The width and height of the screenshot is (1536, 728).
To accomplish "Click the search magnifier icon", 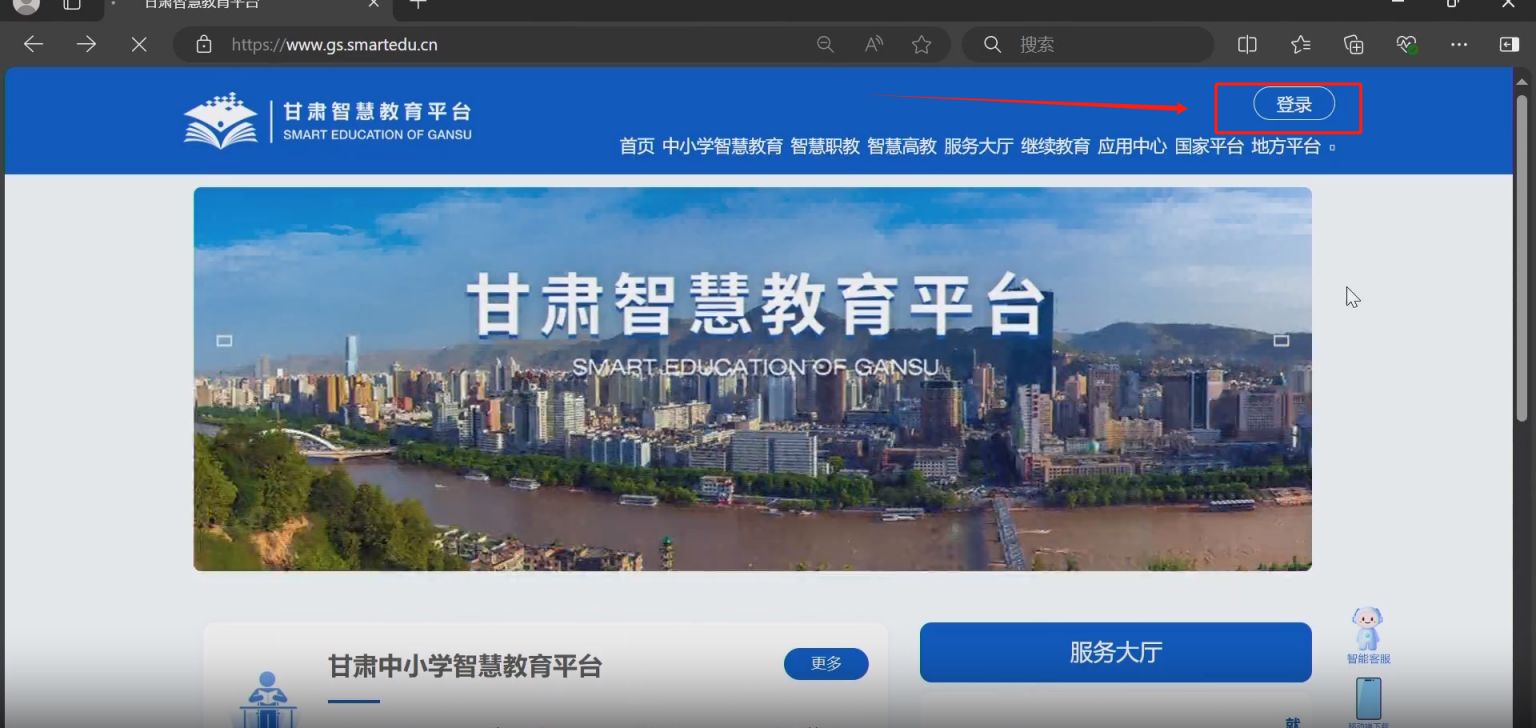I will click(992, 44).
